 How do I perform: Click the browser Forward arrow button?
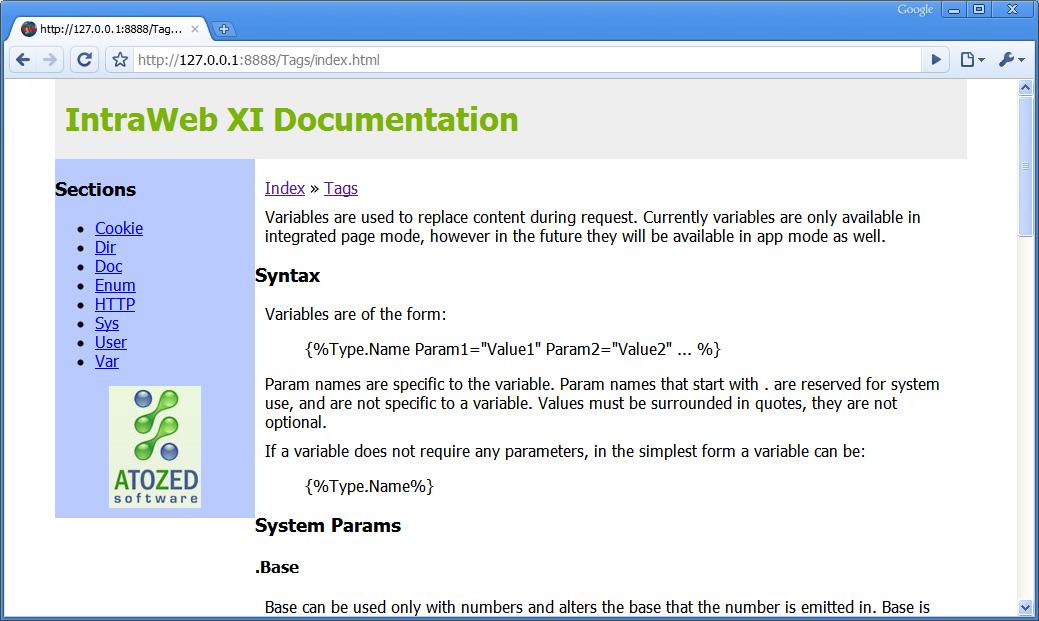50,60
